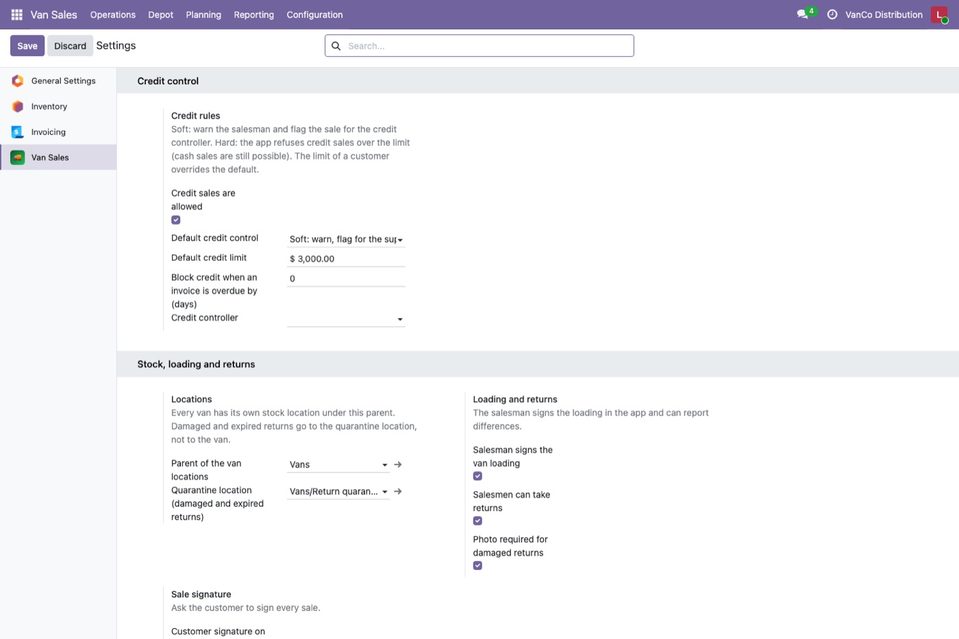The image size is (959, 639).
Task: Open the apps grid menu
Action: (x=17, y=15)
